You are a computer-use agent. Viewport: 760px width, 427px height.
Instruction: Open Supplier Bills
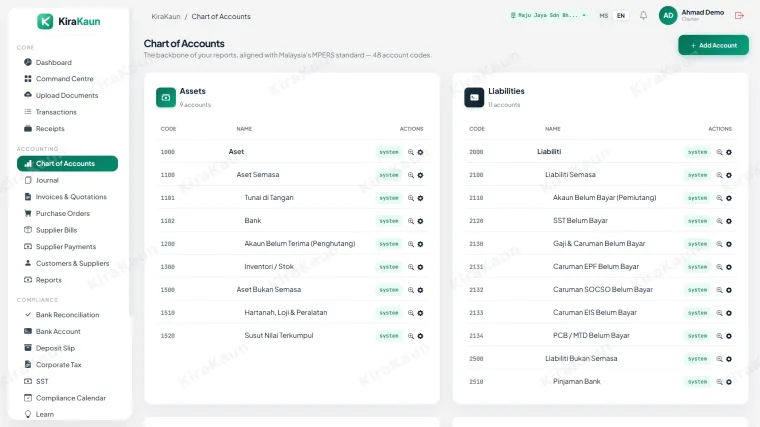(50, 230)
